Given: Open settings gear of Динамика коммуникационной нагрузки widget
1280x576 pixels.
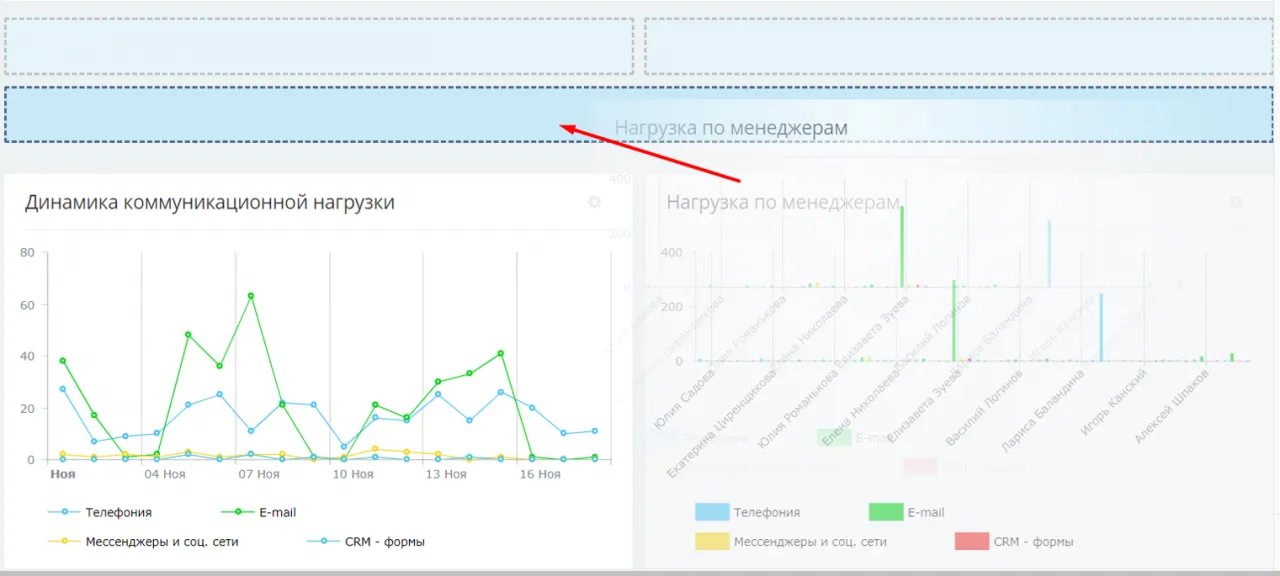Looking at the screenshot, I should [x=594, y=202].
